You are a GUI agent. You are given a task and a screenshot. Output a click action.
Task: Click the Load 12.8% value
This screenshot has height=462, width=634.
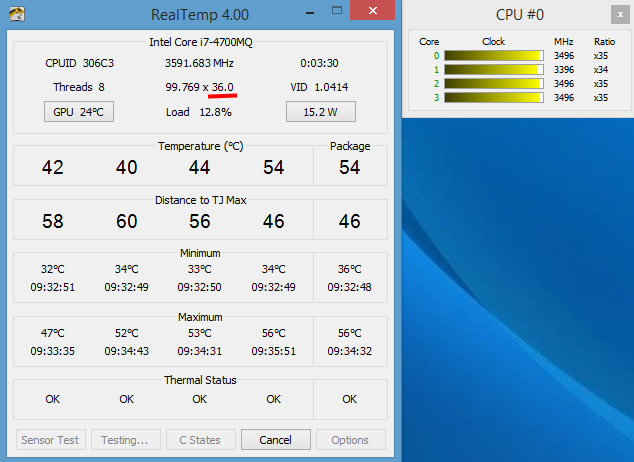coord(199,112)
